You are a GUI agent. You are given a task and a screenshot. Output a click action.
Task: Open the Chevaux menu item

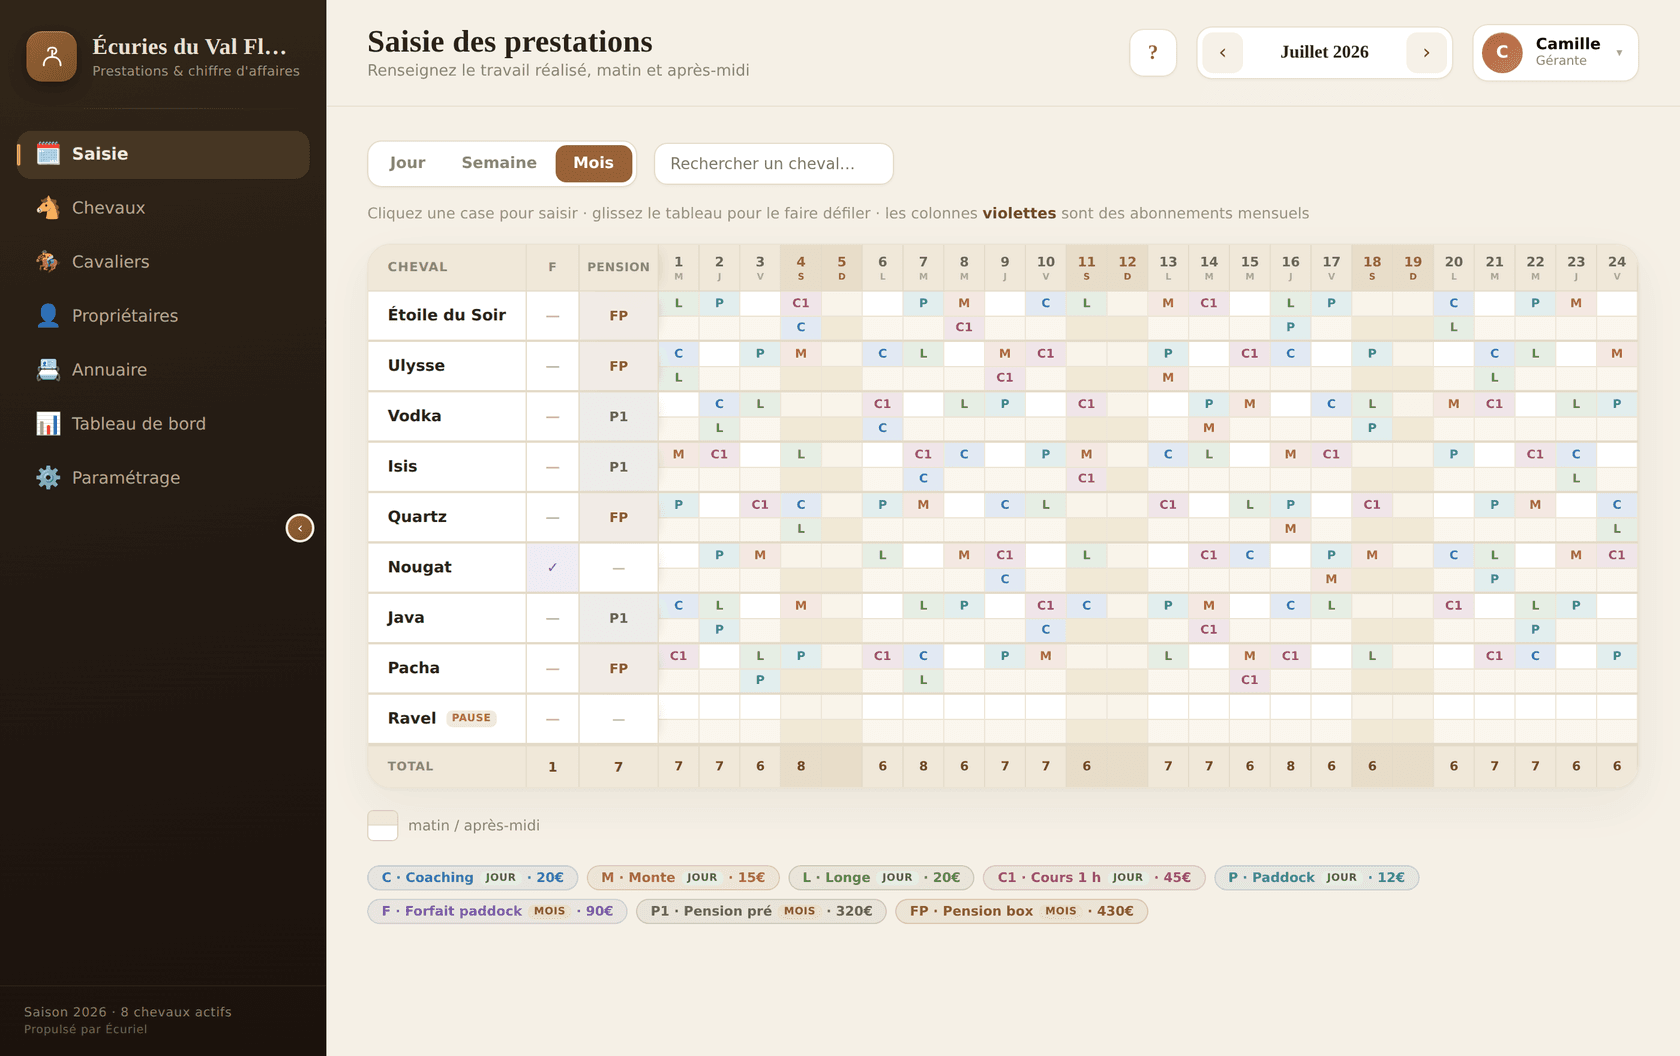pyautogui.click(x=163, y=208)
